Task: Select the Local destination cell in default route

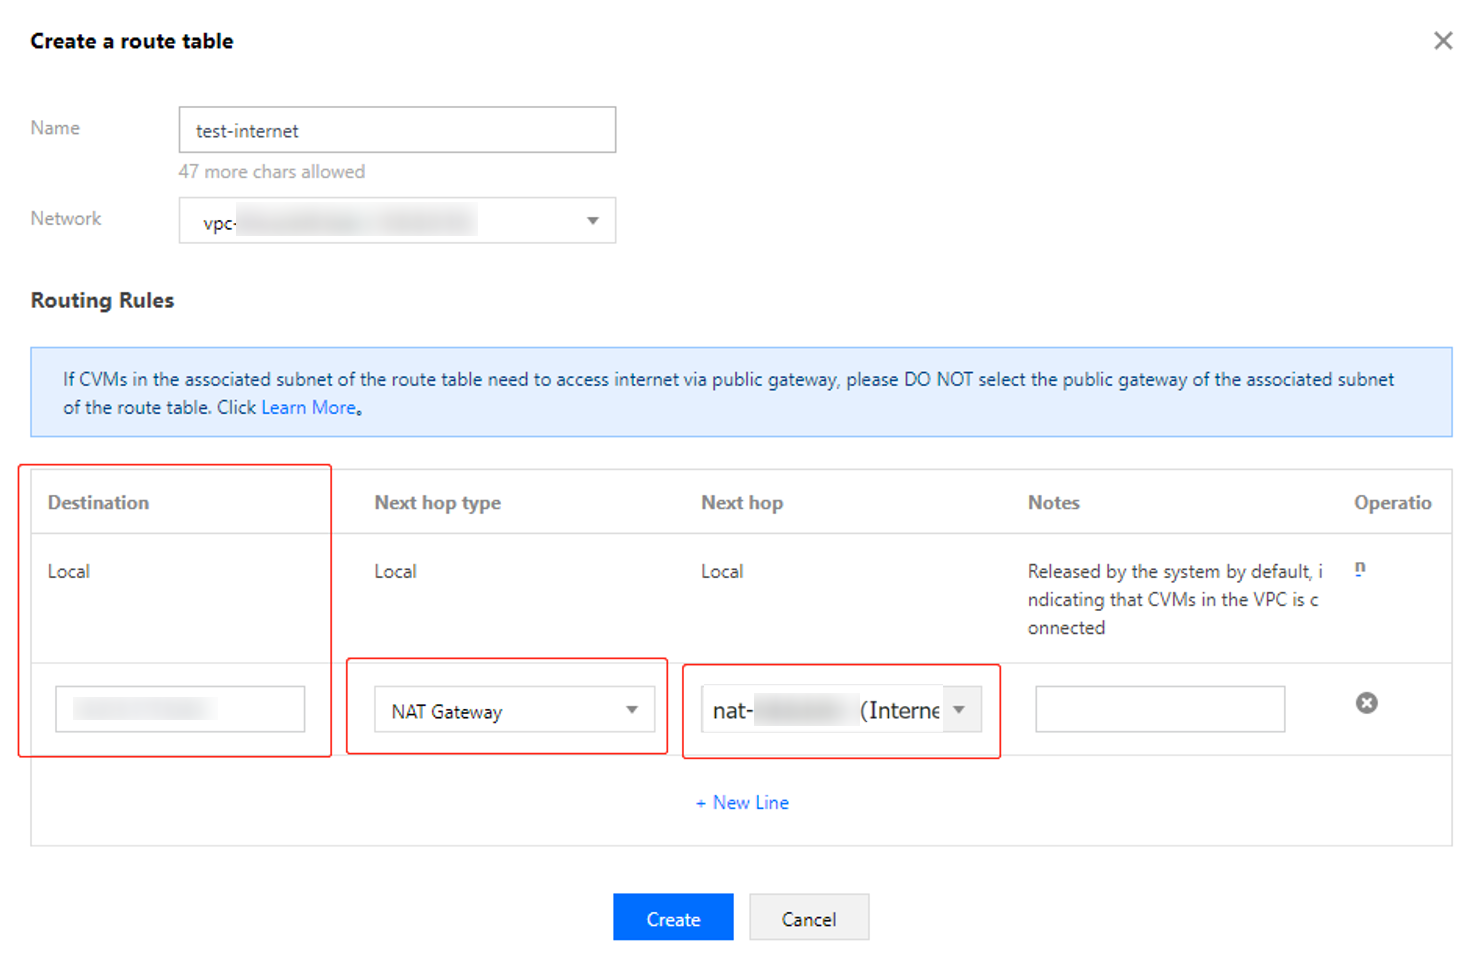Action: point(69,572)
